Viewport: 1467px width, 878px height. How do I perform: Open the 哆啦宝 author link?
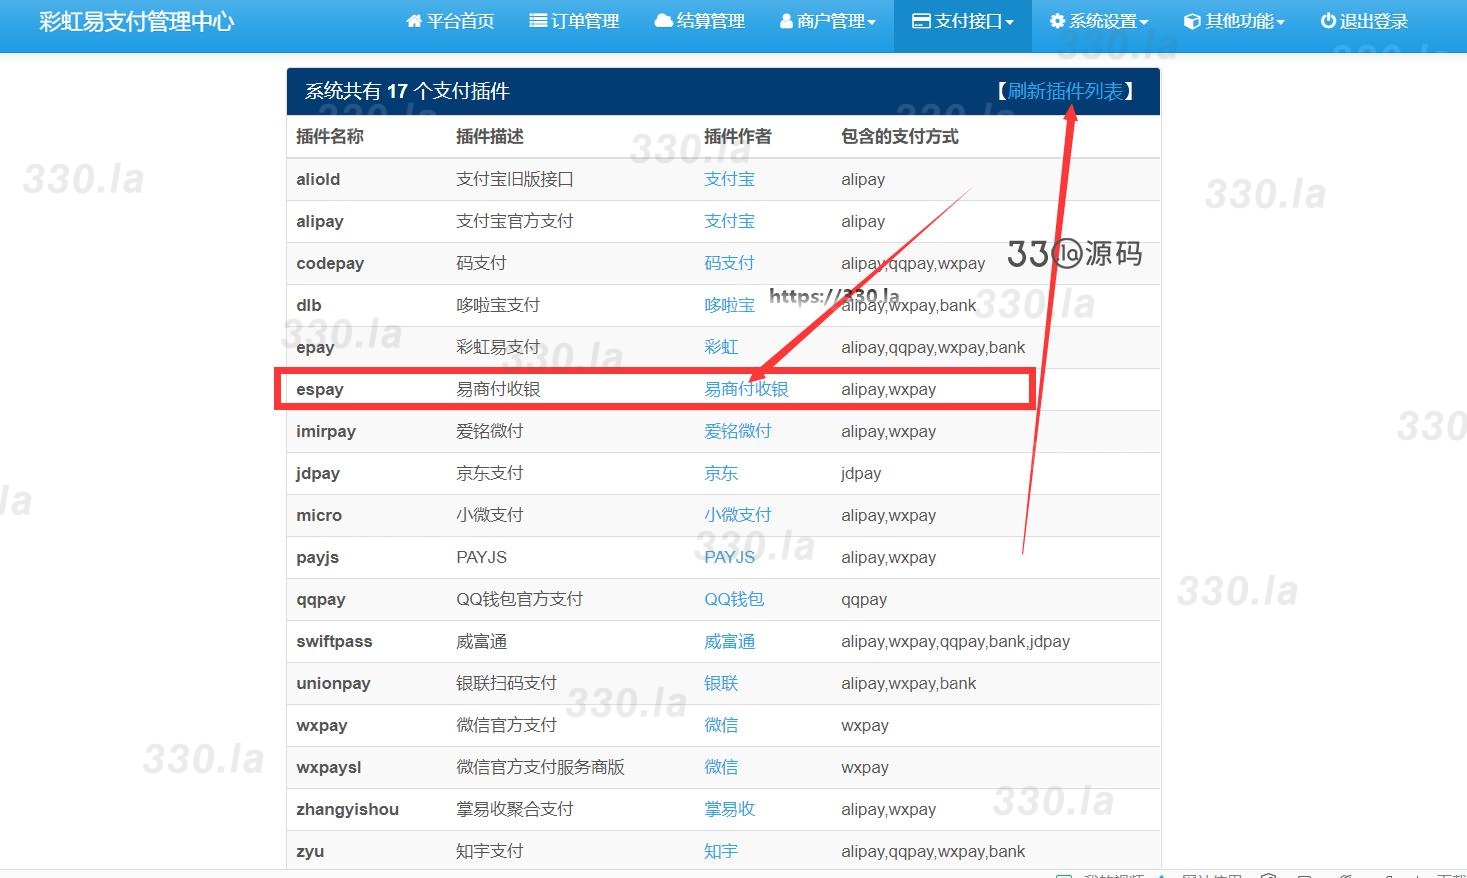point(729,305)
